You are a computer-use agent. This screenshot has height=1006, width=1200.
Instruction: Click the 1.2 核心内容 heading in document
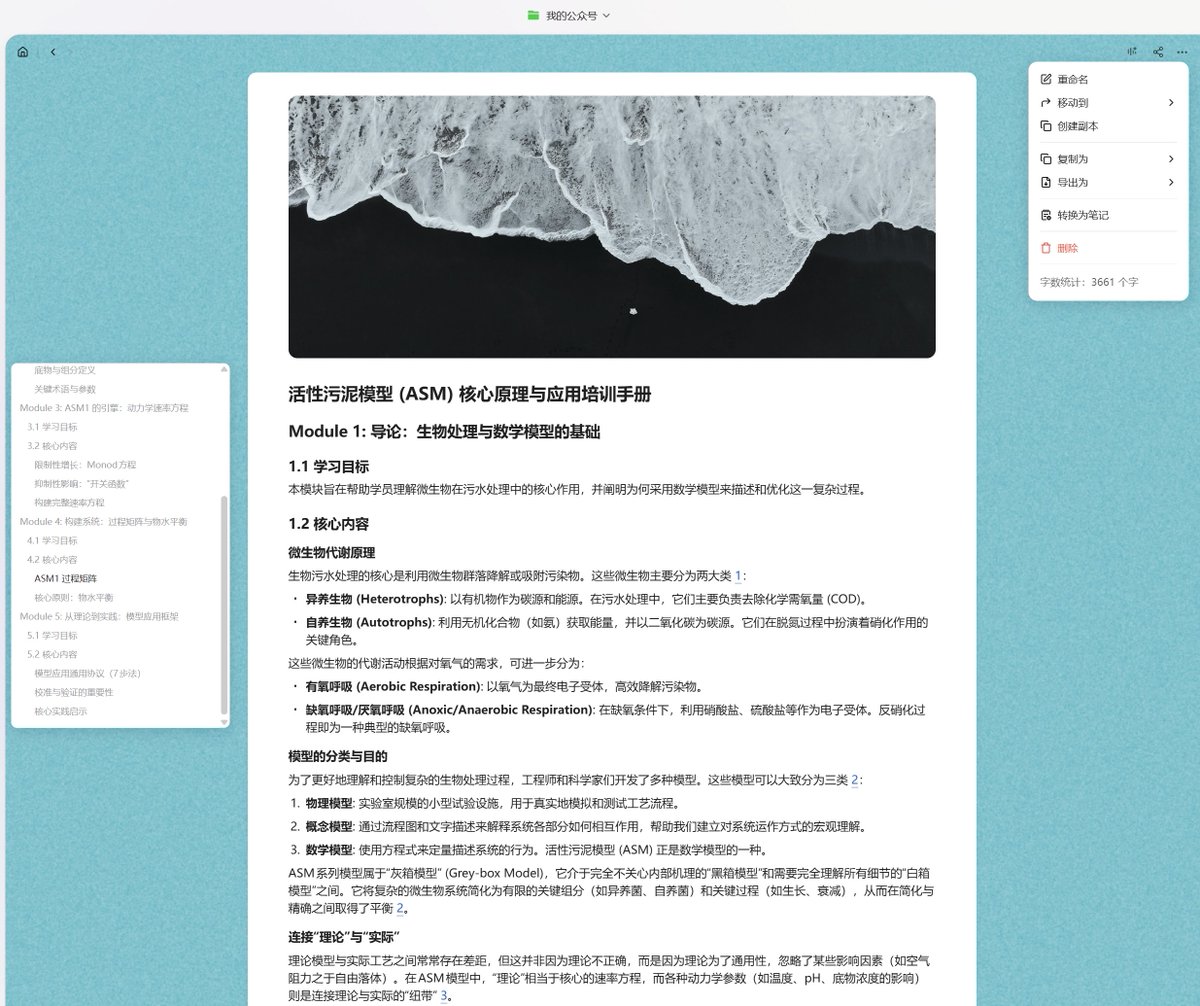(328, 524)
